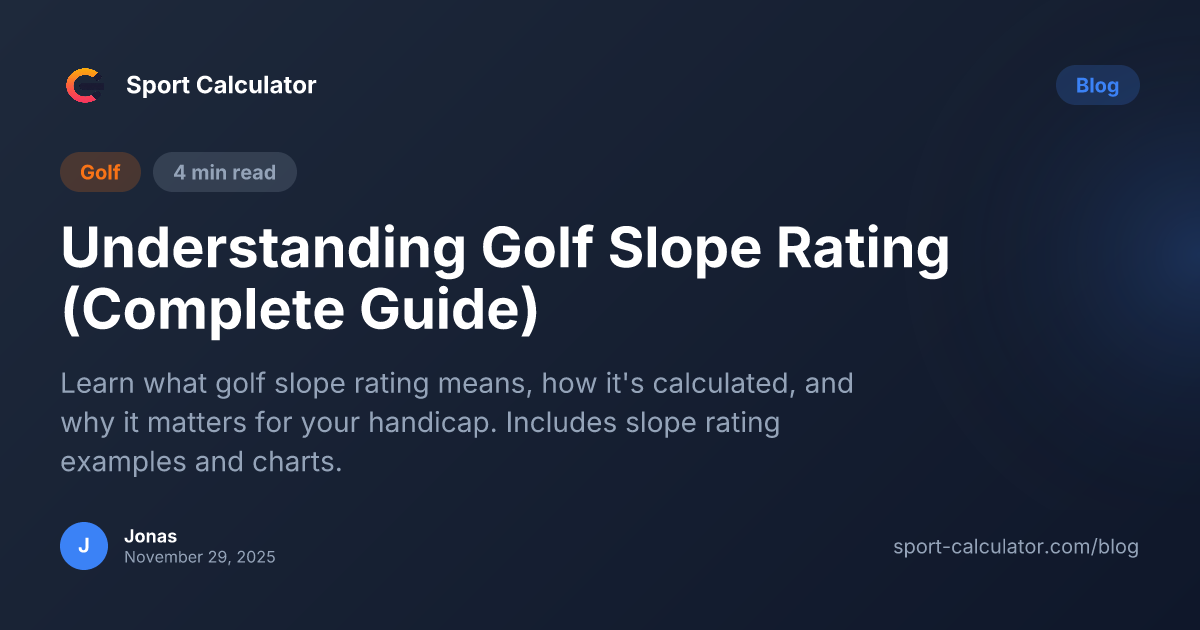Click the Sport Calculator logo icon
The image size is (1200, 630).
[x=84, y=85]
